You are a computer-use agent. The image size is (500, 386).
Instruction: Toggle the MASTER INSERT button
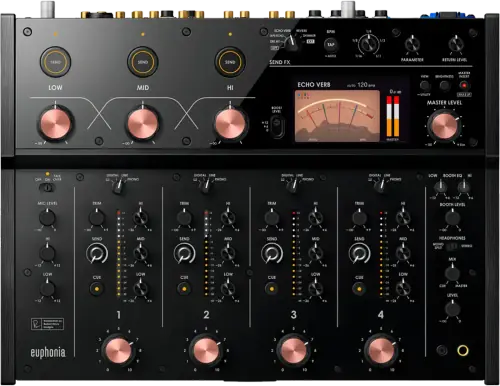(x=464, y=85)
